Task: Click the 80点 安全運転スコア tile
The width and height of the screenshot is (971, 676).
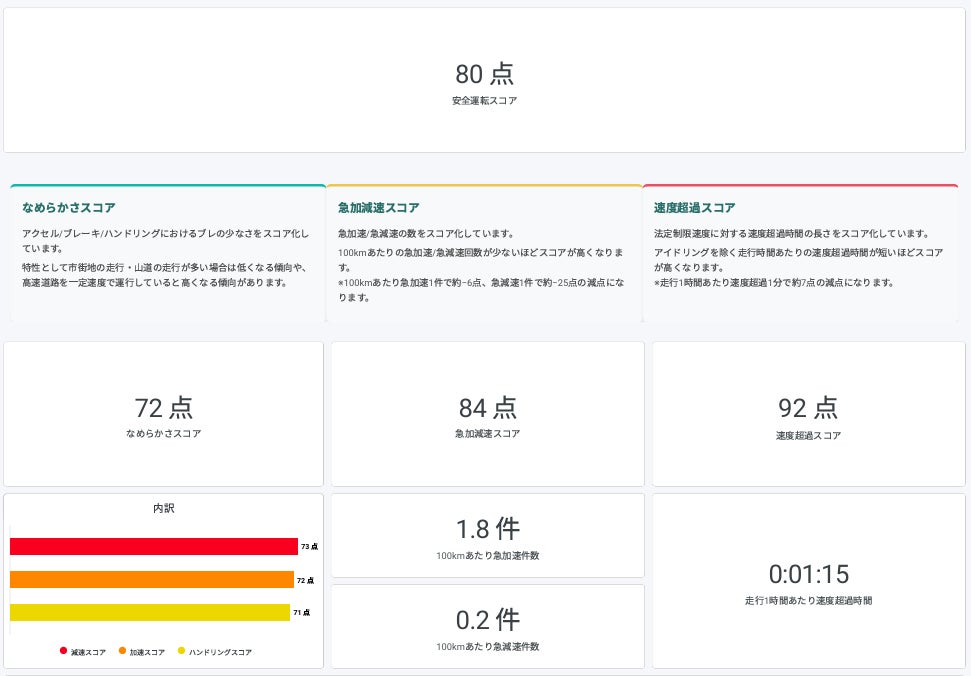Action: click(x=484, y=80)
